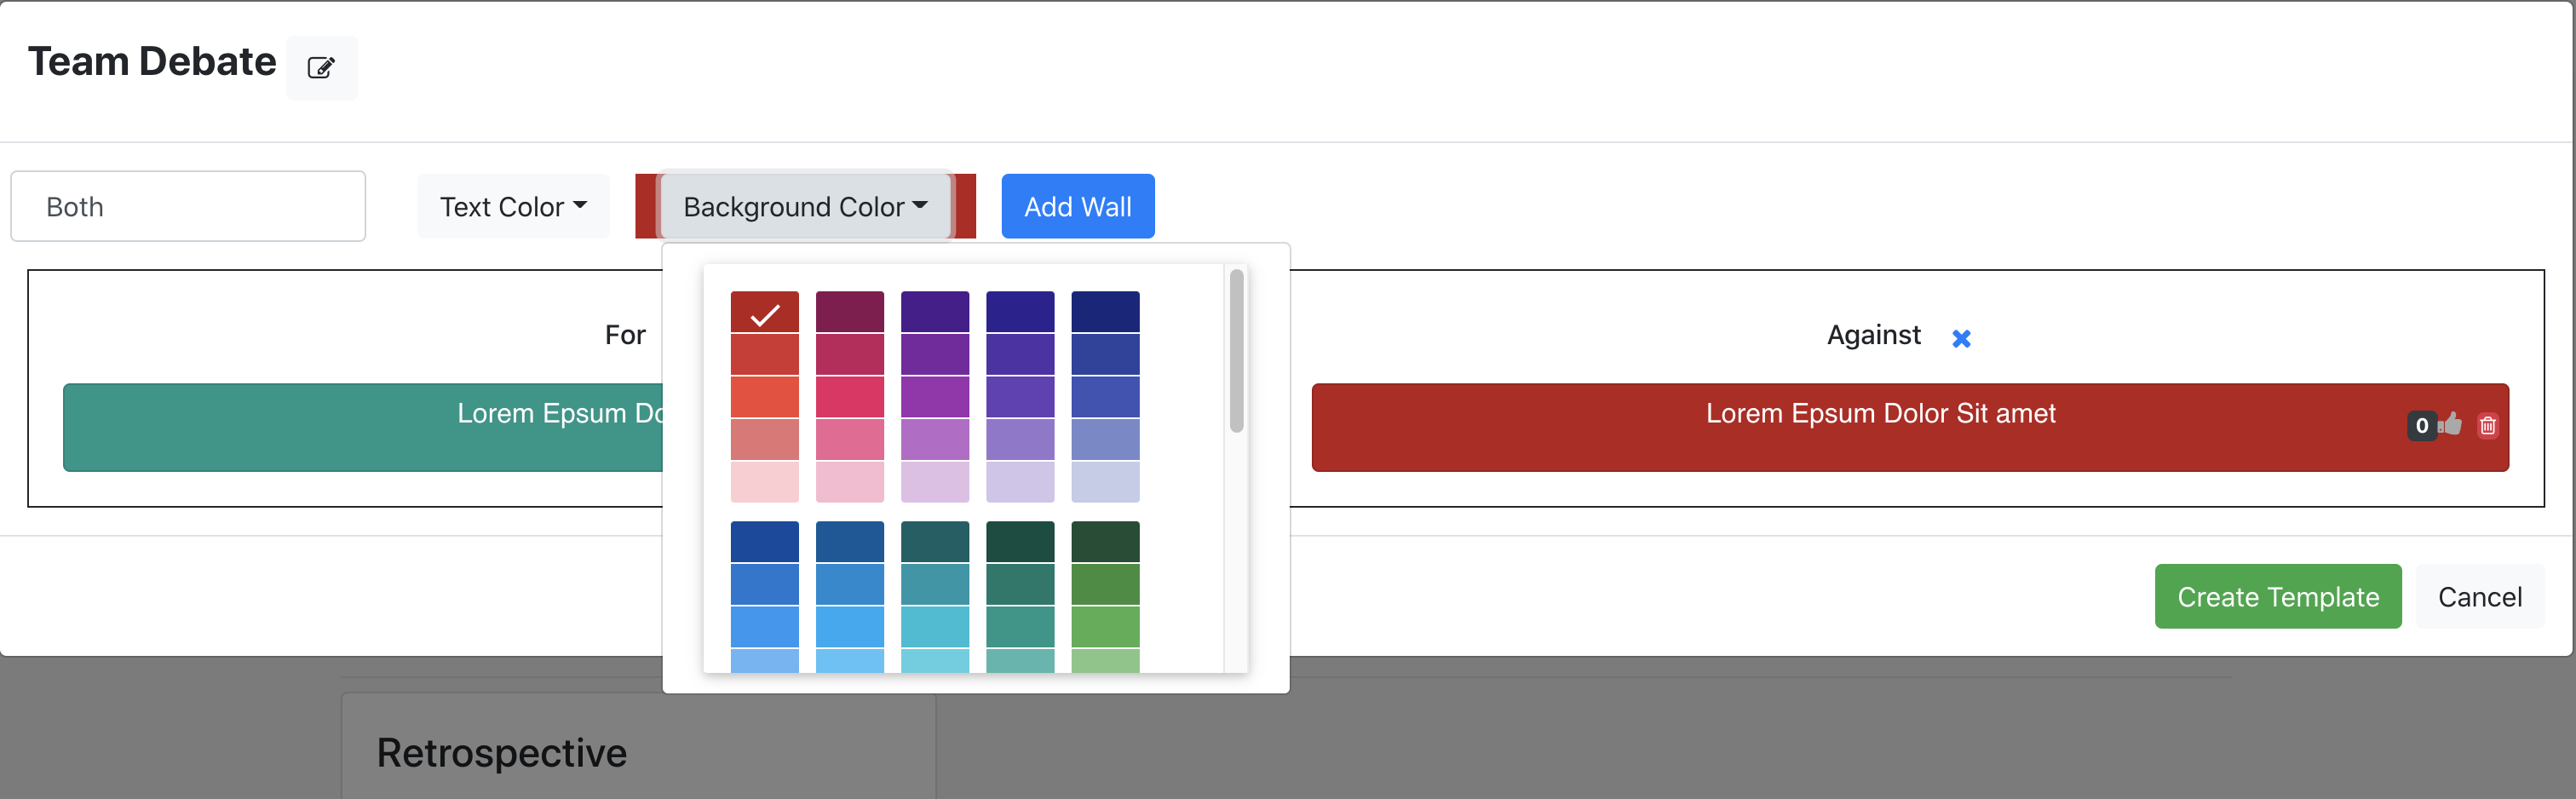The height and width of the screenshot is (799, 2576).
Task: Cancel the template dialog
Action: [x=2480, y=596]
